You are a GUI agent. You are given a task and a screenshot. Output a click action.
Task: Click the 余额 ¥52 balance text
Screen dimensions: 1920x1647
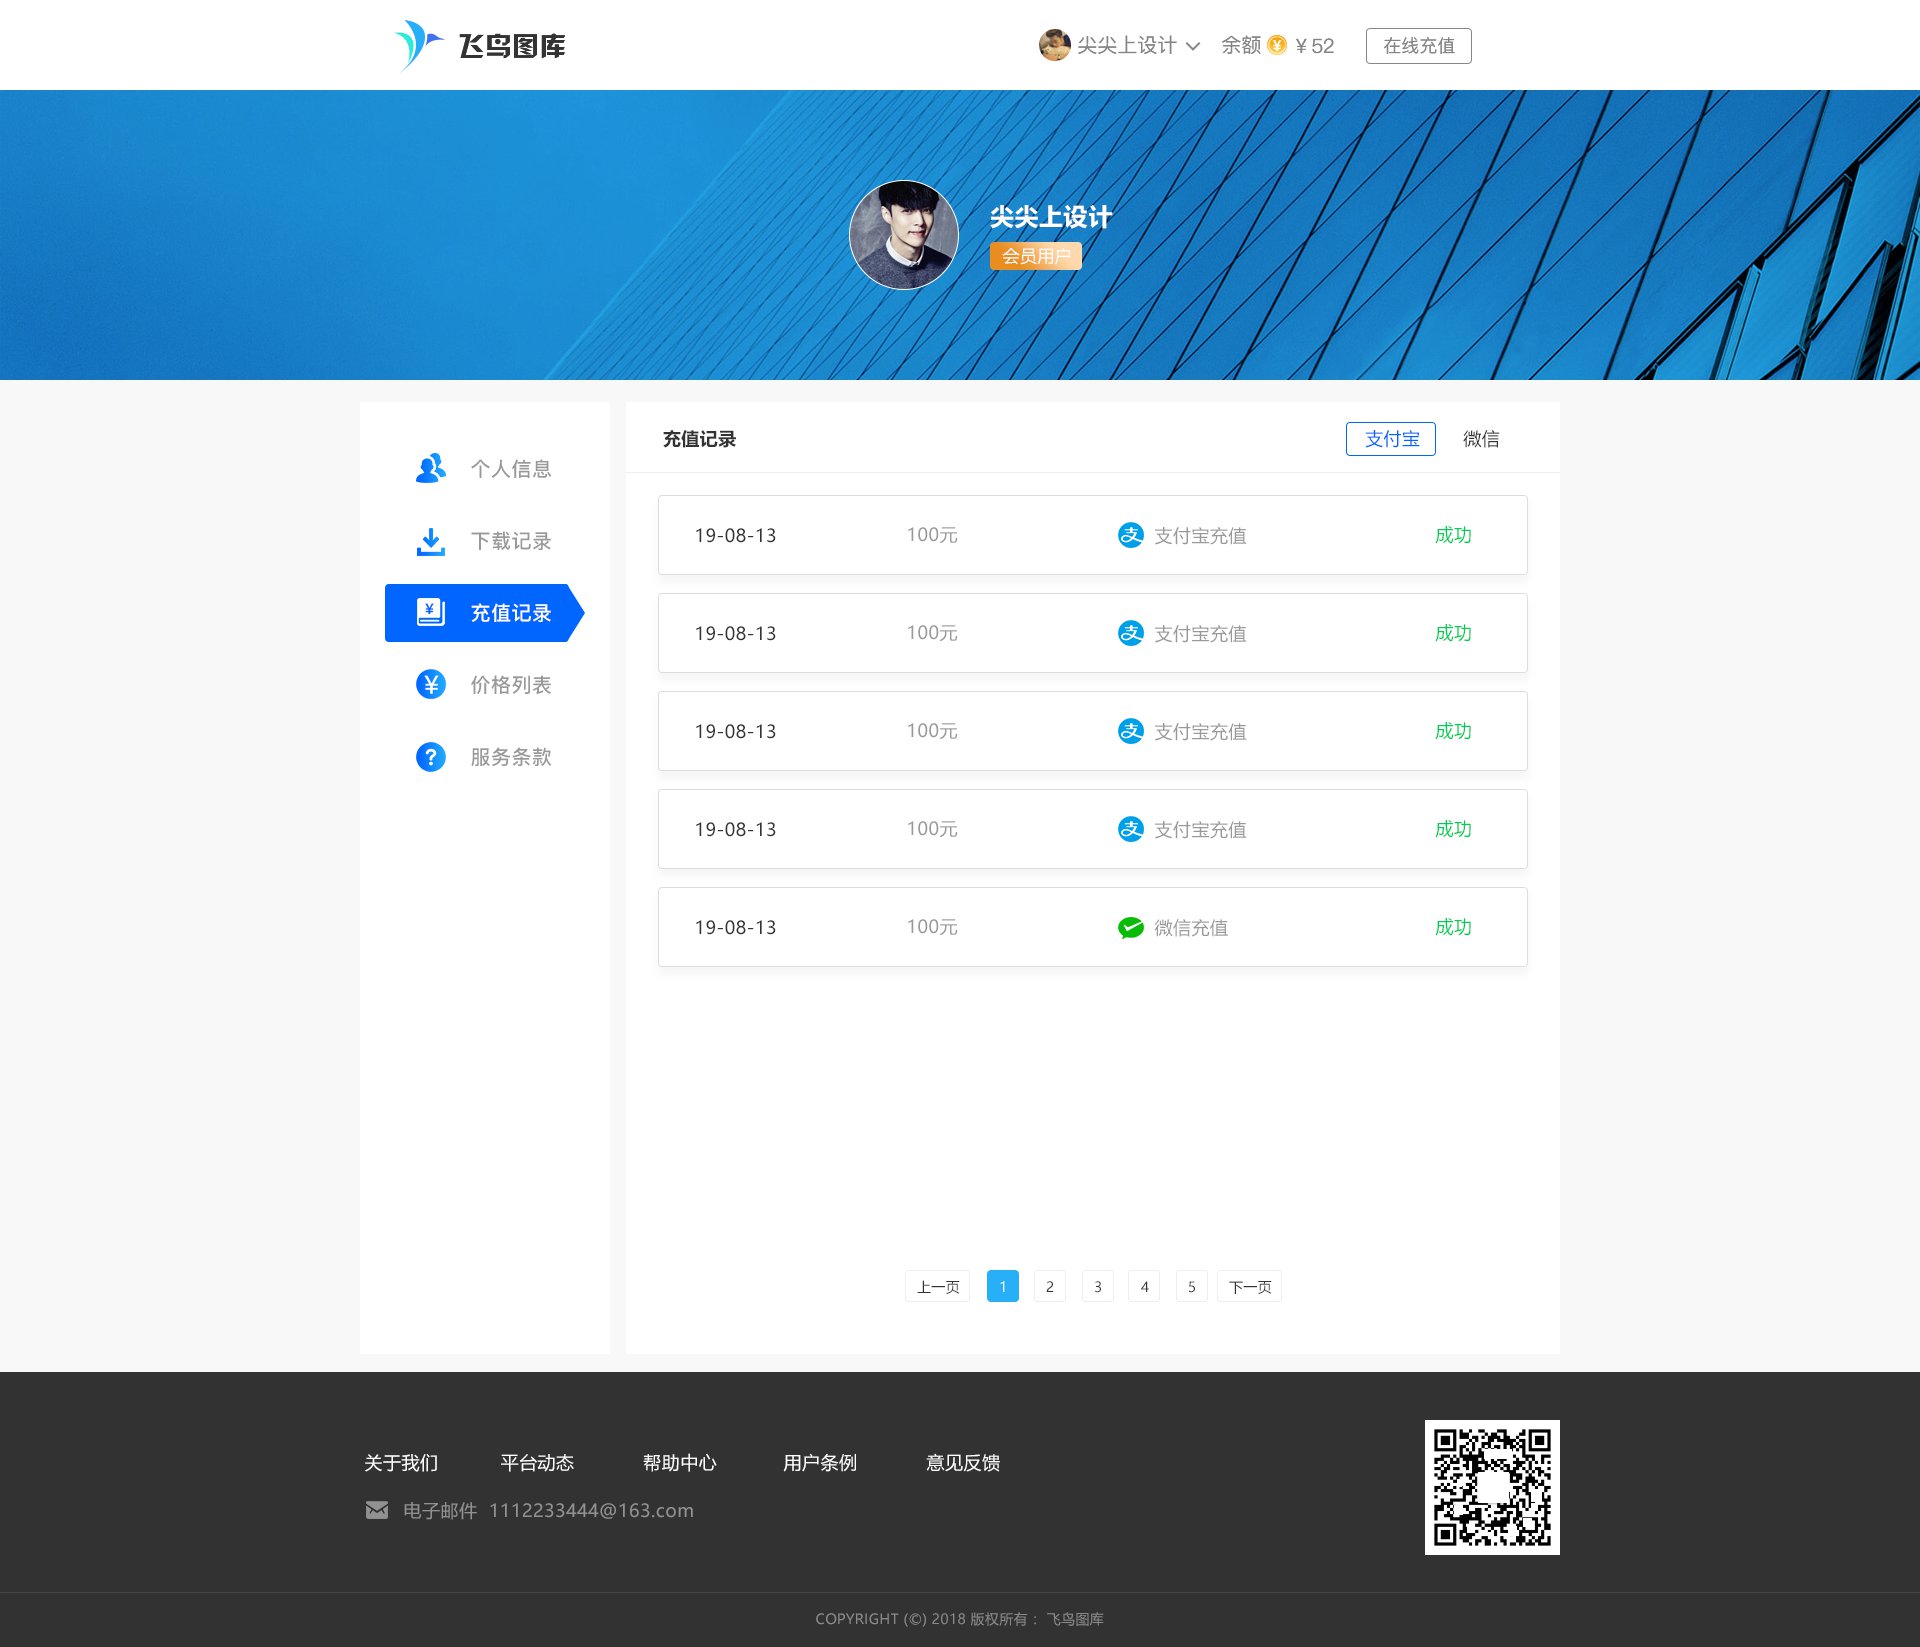tap(1277, 46)
